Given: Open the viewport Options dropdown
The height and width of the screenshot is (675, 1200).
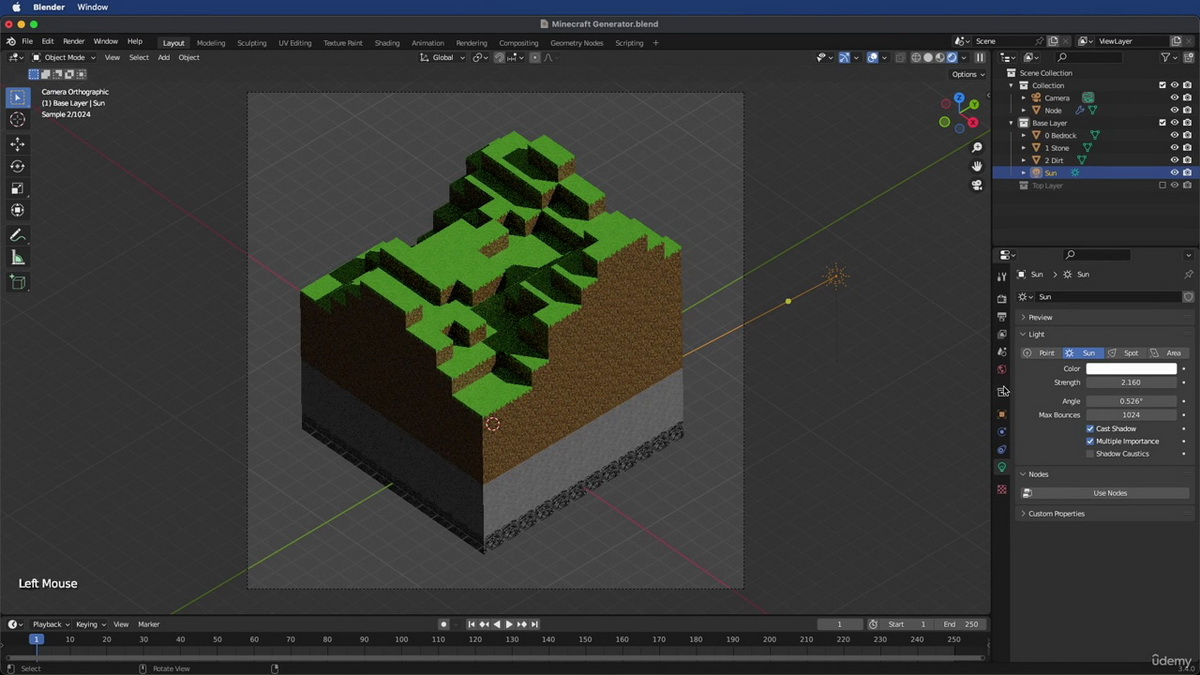Looking at the screenshot, I should (968, 74).
